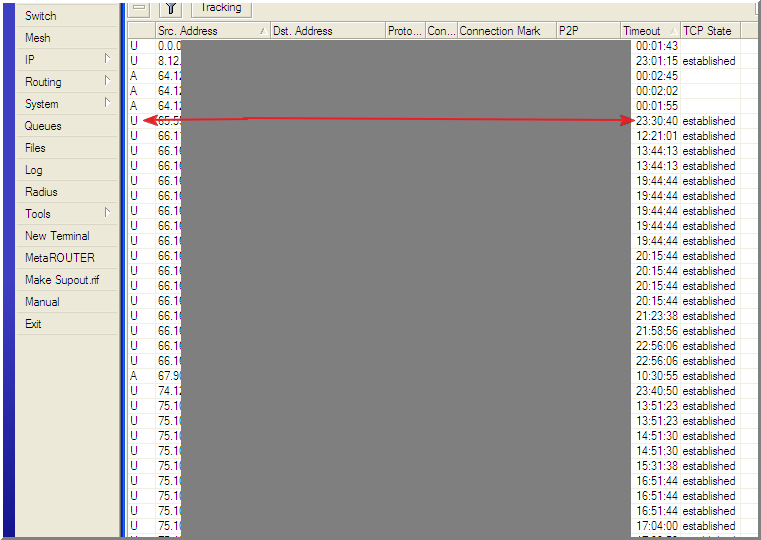Screen dimensions: 761x540
Task: Click the remove (minus) toolbar button
Action: click(x=139, y=8)
